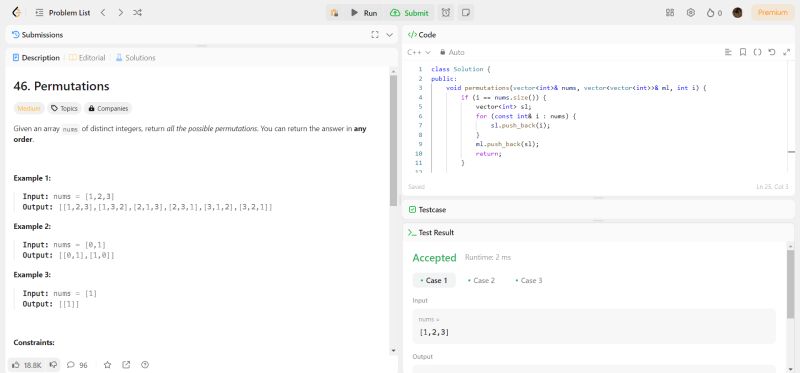Open the Submissions tab
800x373 pixels.
click(x=37, y=35)
